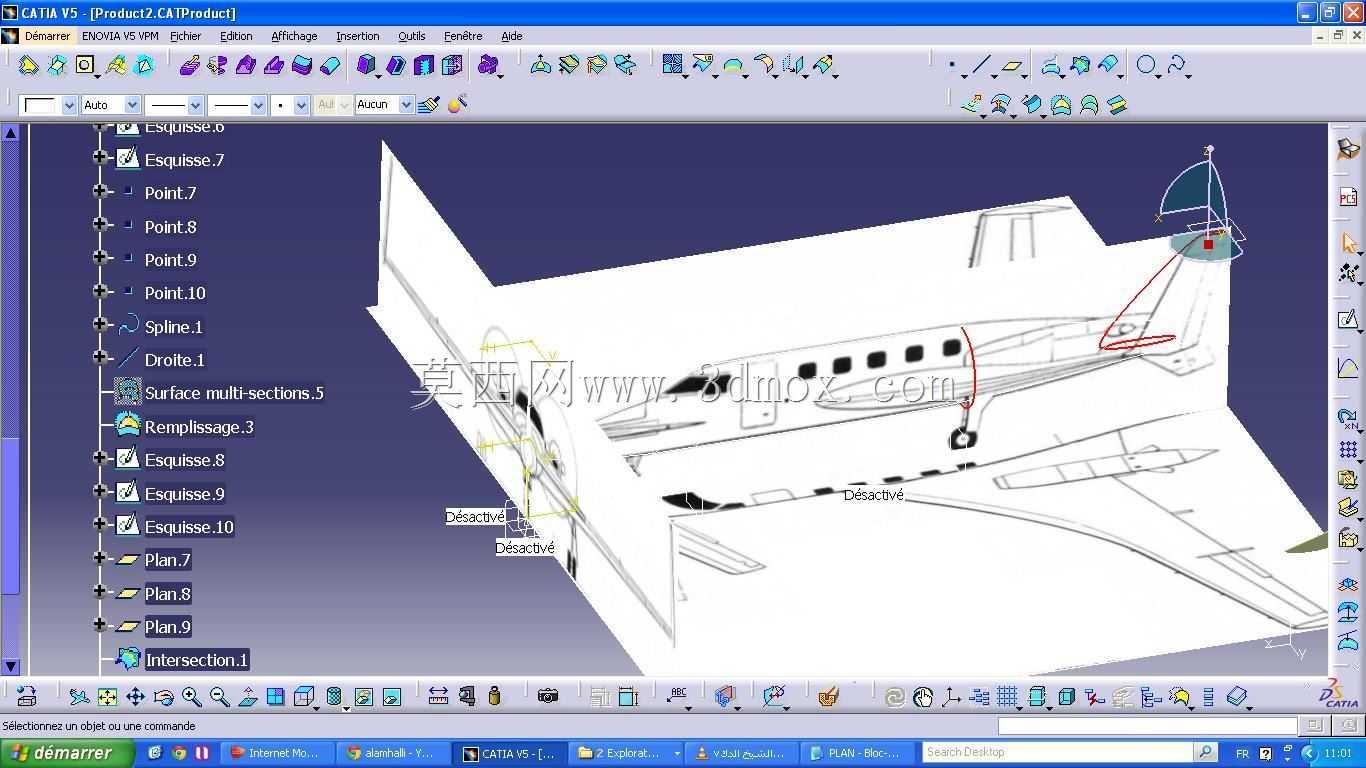Click the Zoom Out icon
1366x768 pixels.
[x=219, y=696]
